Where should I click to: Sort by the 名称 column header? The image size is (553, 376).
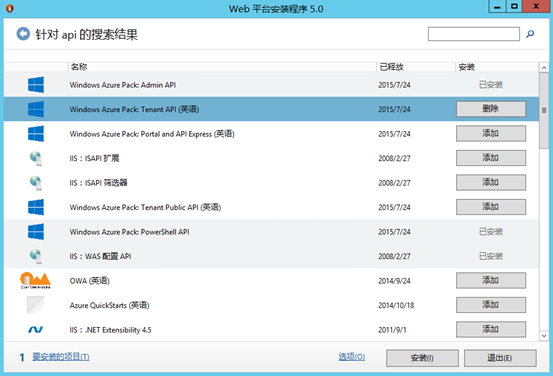point(222,67)
